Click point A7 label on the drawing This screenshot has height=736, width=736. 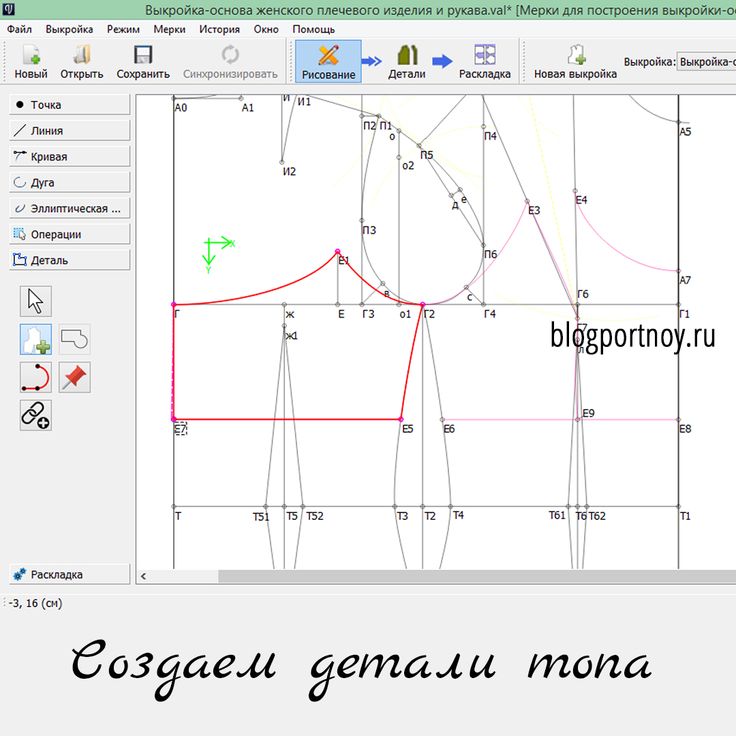pos(685,280)
